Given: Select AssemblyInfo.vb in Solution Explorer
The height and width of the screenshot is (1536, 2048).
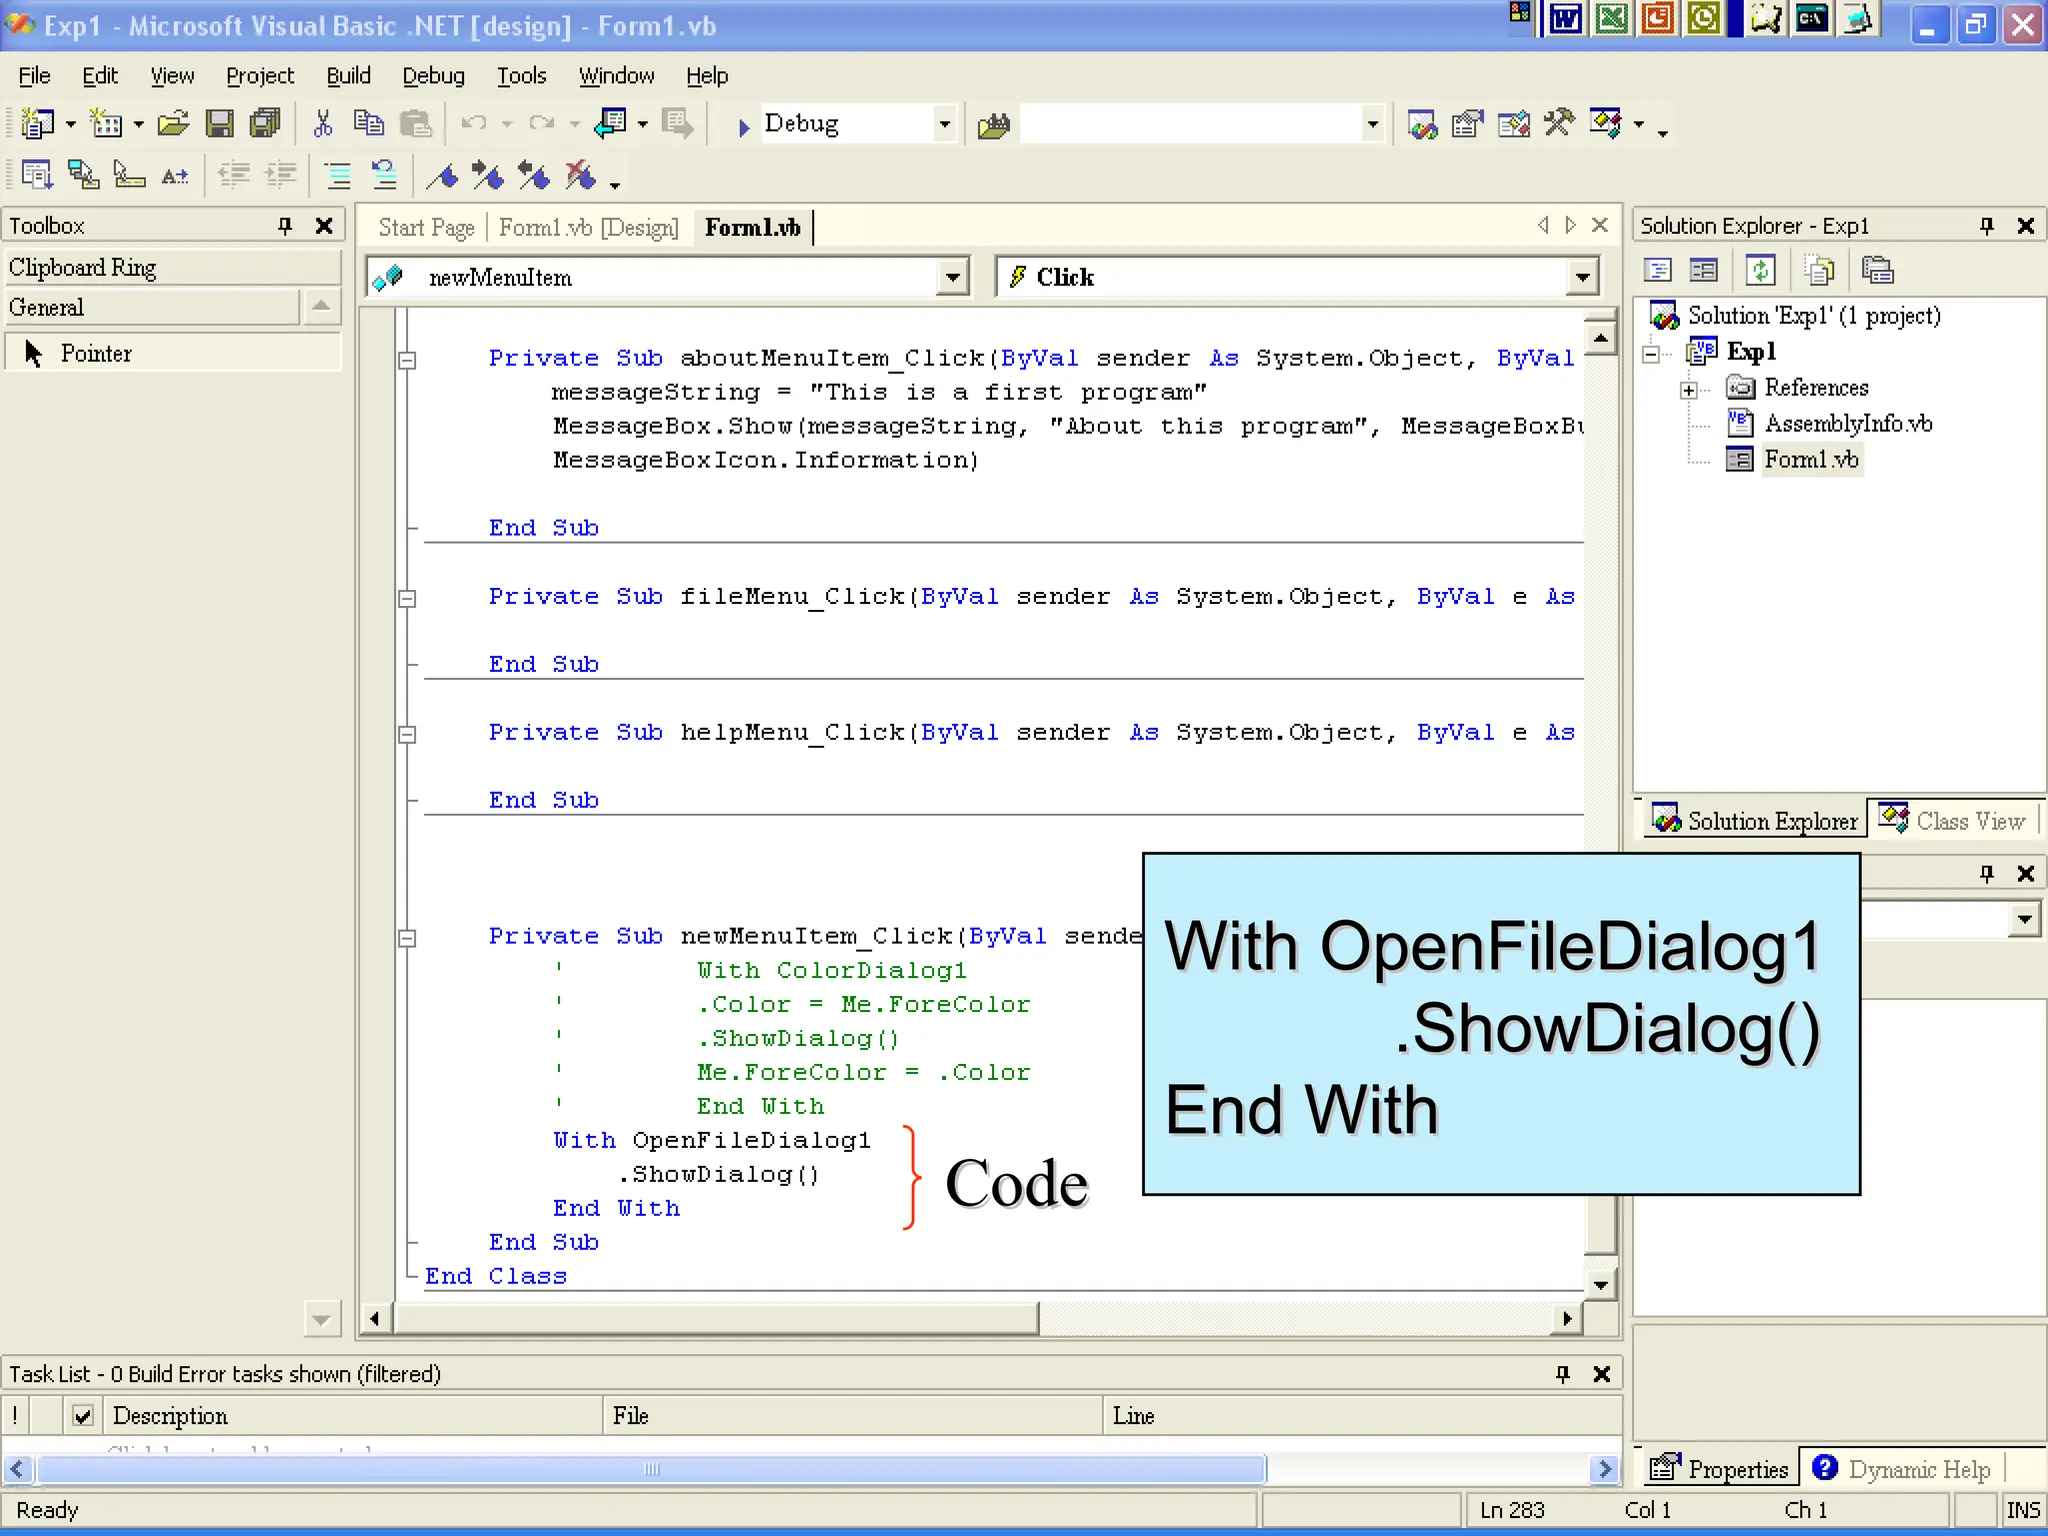Looking at the screenshot, I should coord(1848,424).
